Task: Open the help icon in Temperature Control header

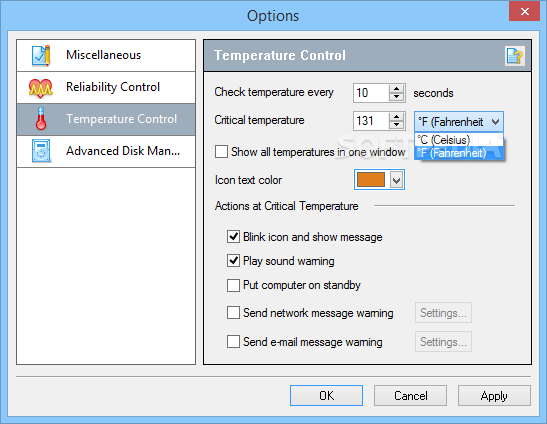Action: pos(515,56)
